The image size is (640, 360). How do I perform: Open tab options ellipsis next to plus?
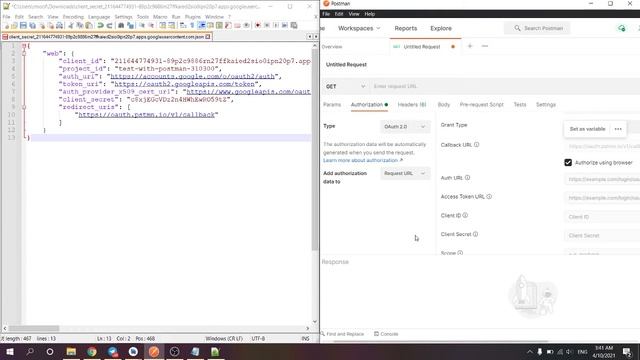tap(484, 46)
